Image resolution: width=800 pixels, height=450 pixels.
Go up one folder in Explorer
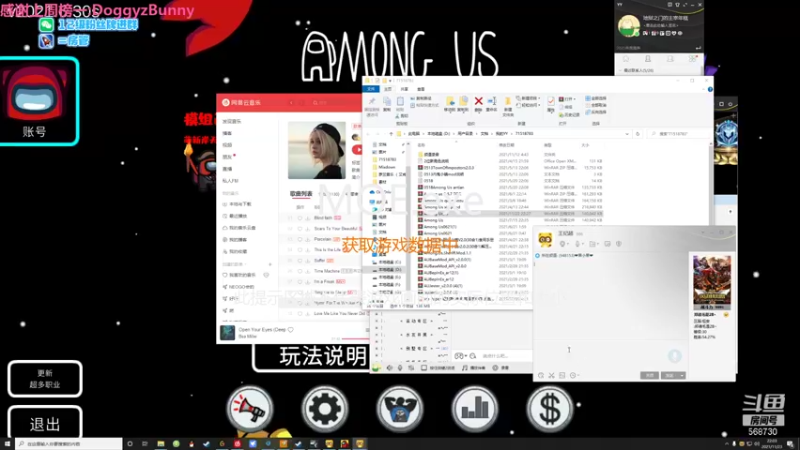(x=391, y=134)
